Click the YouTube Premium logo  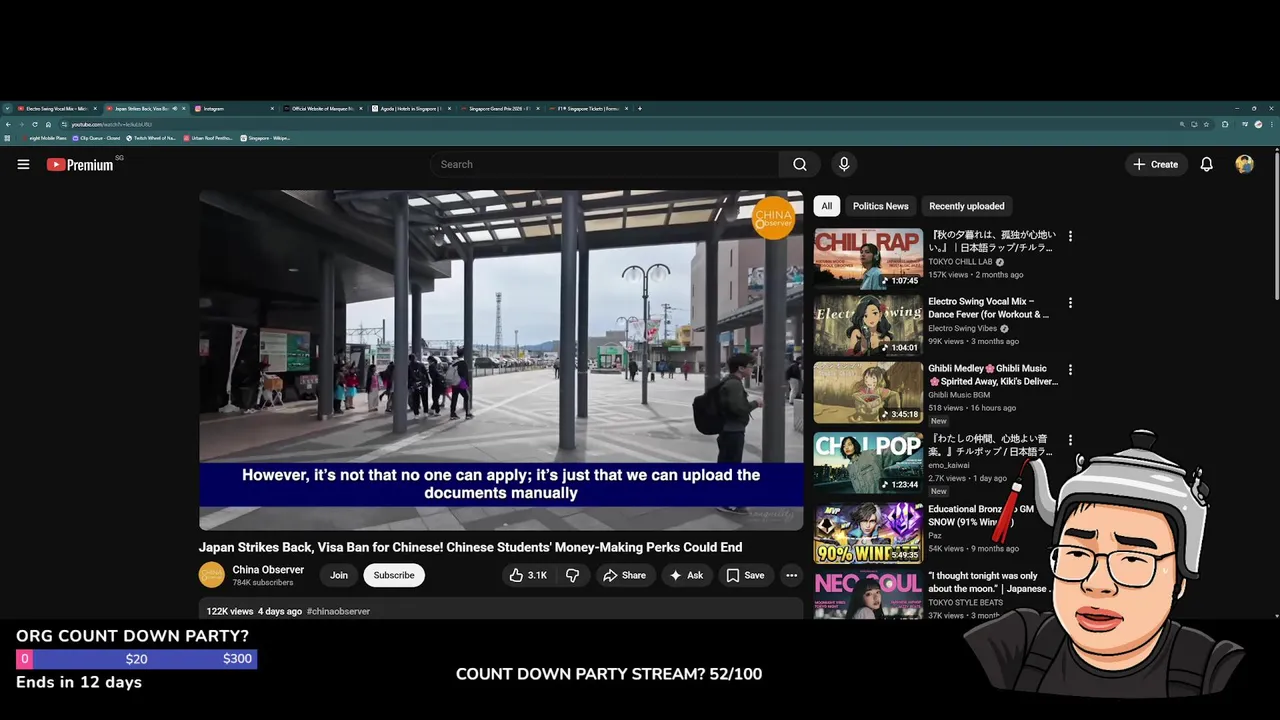(80, 164)
